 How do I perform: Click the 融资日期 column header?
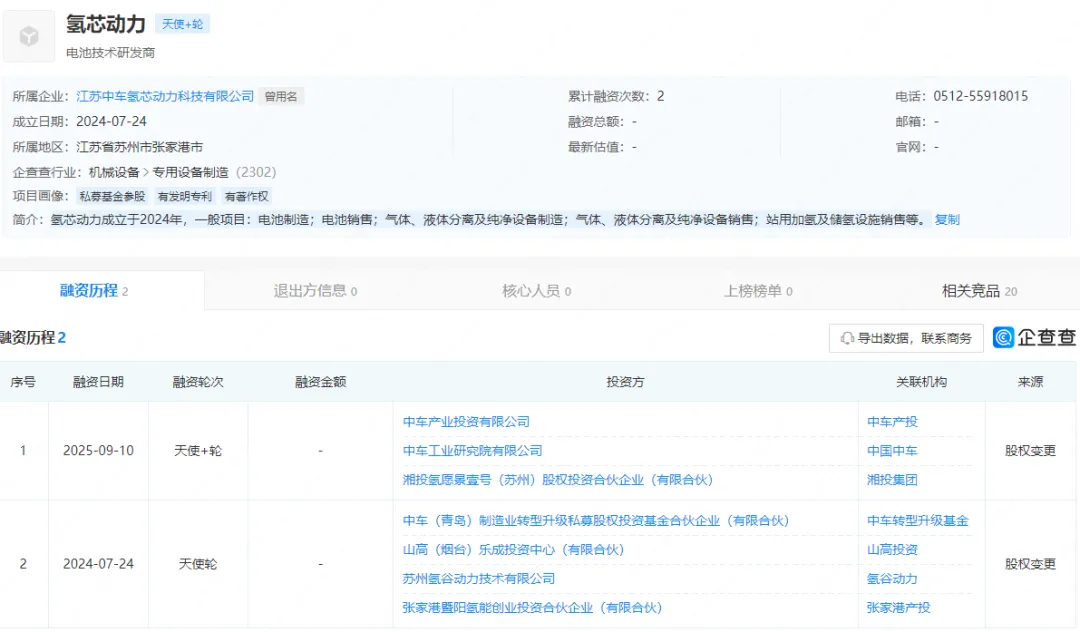point(98,381)
